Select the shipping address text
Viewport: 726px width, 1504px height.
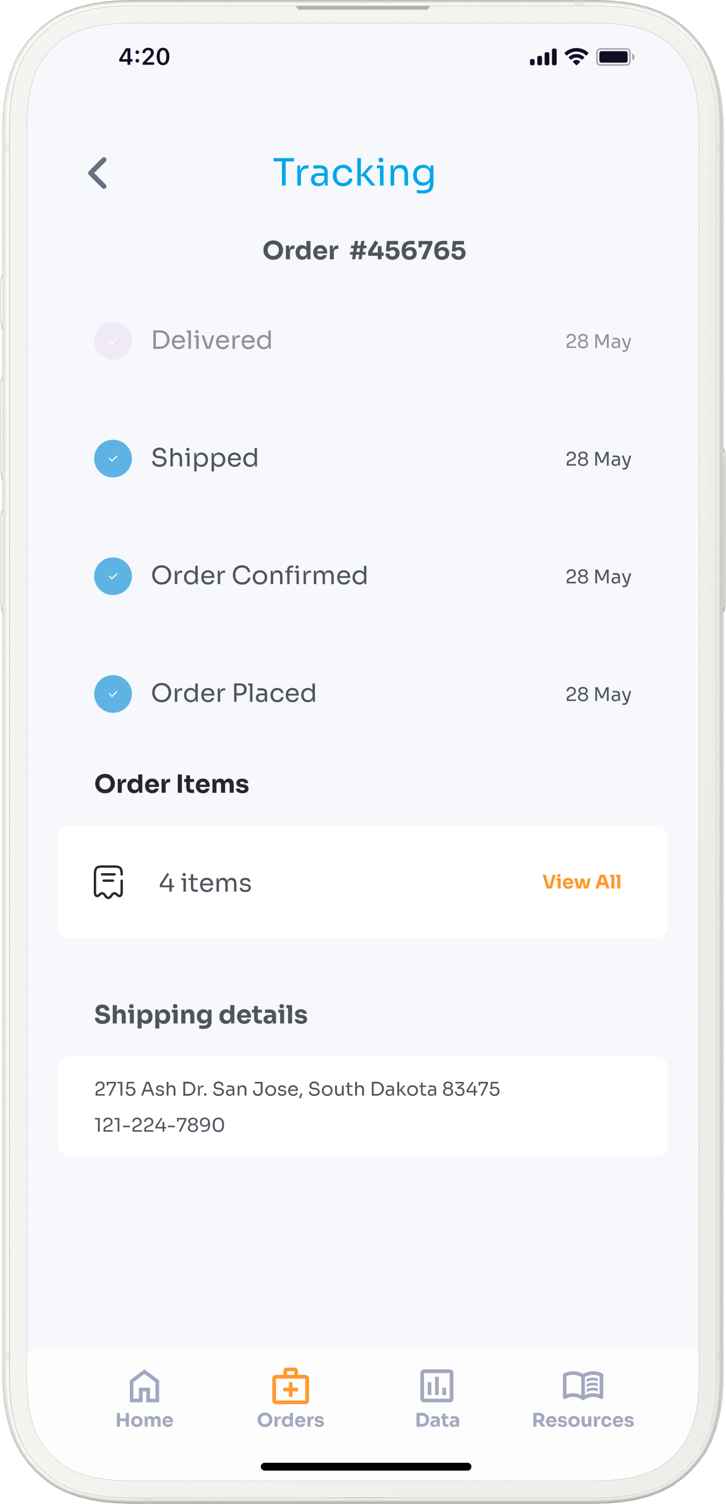click(297, 1089)
